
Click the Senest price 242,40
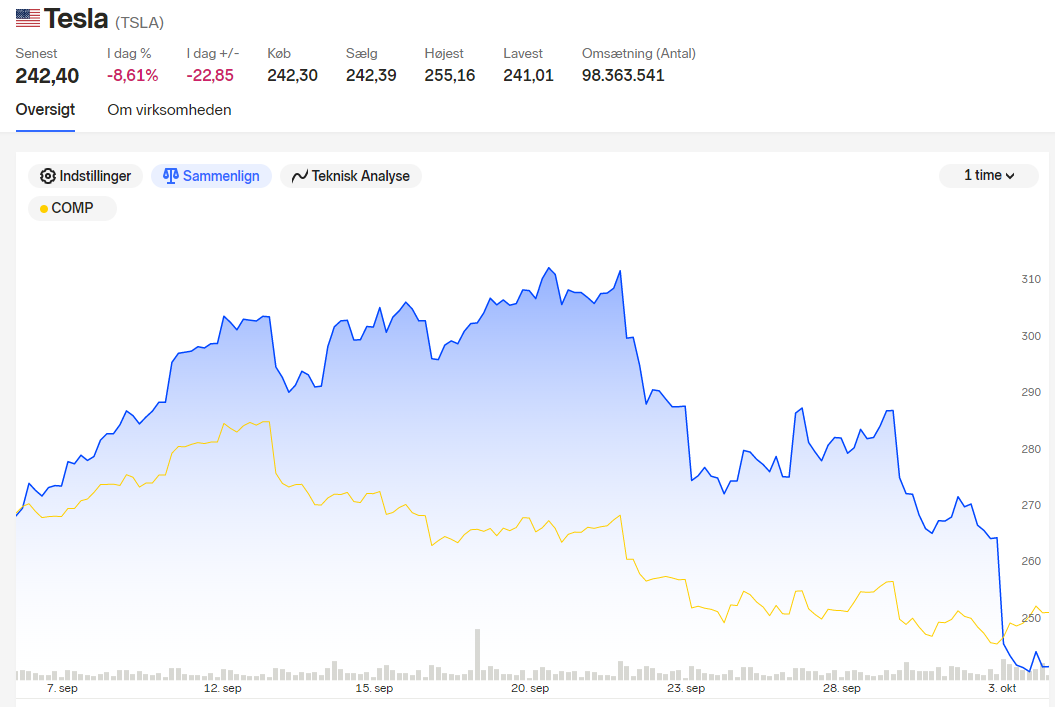click(47, 76)
